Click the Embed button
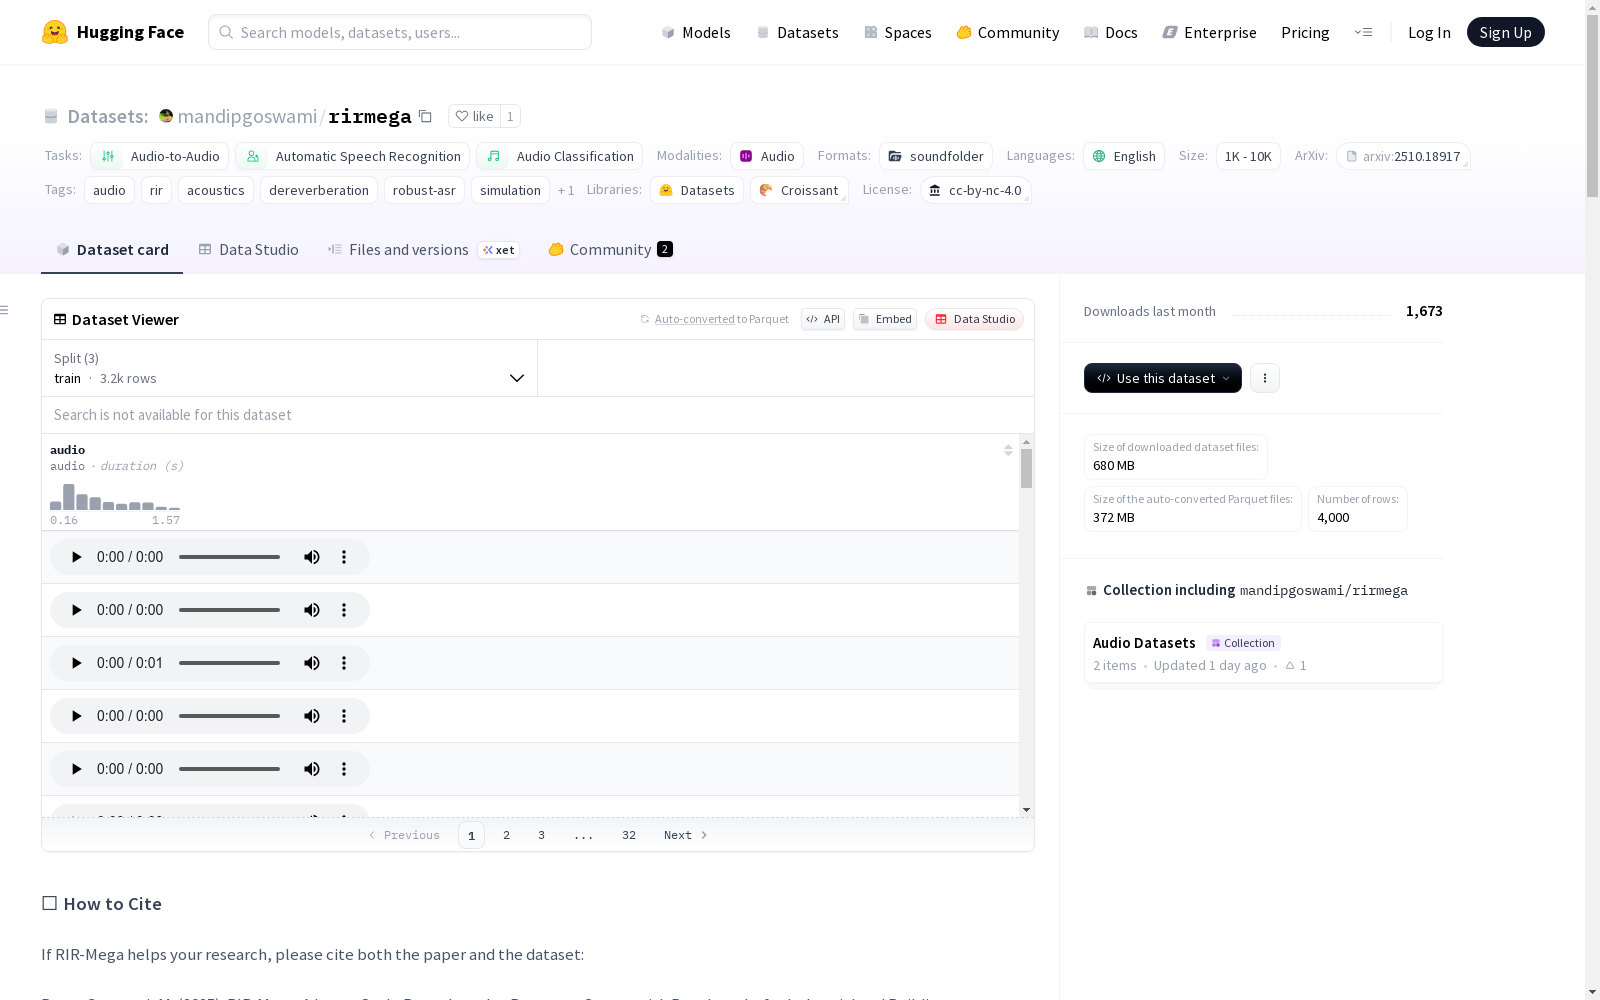 tap(885, 319)
